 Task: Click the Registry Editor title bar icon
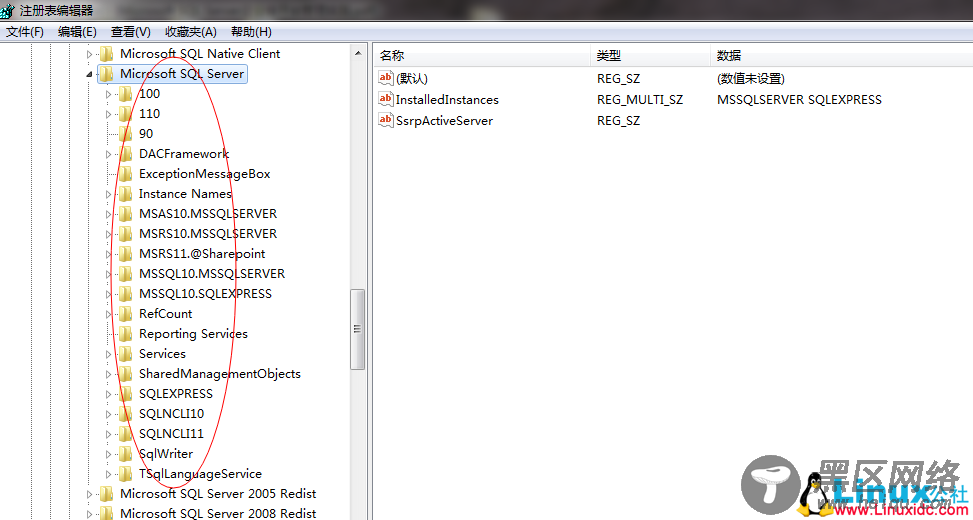[7, 9]
